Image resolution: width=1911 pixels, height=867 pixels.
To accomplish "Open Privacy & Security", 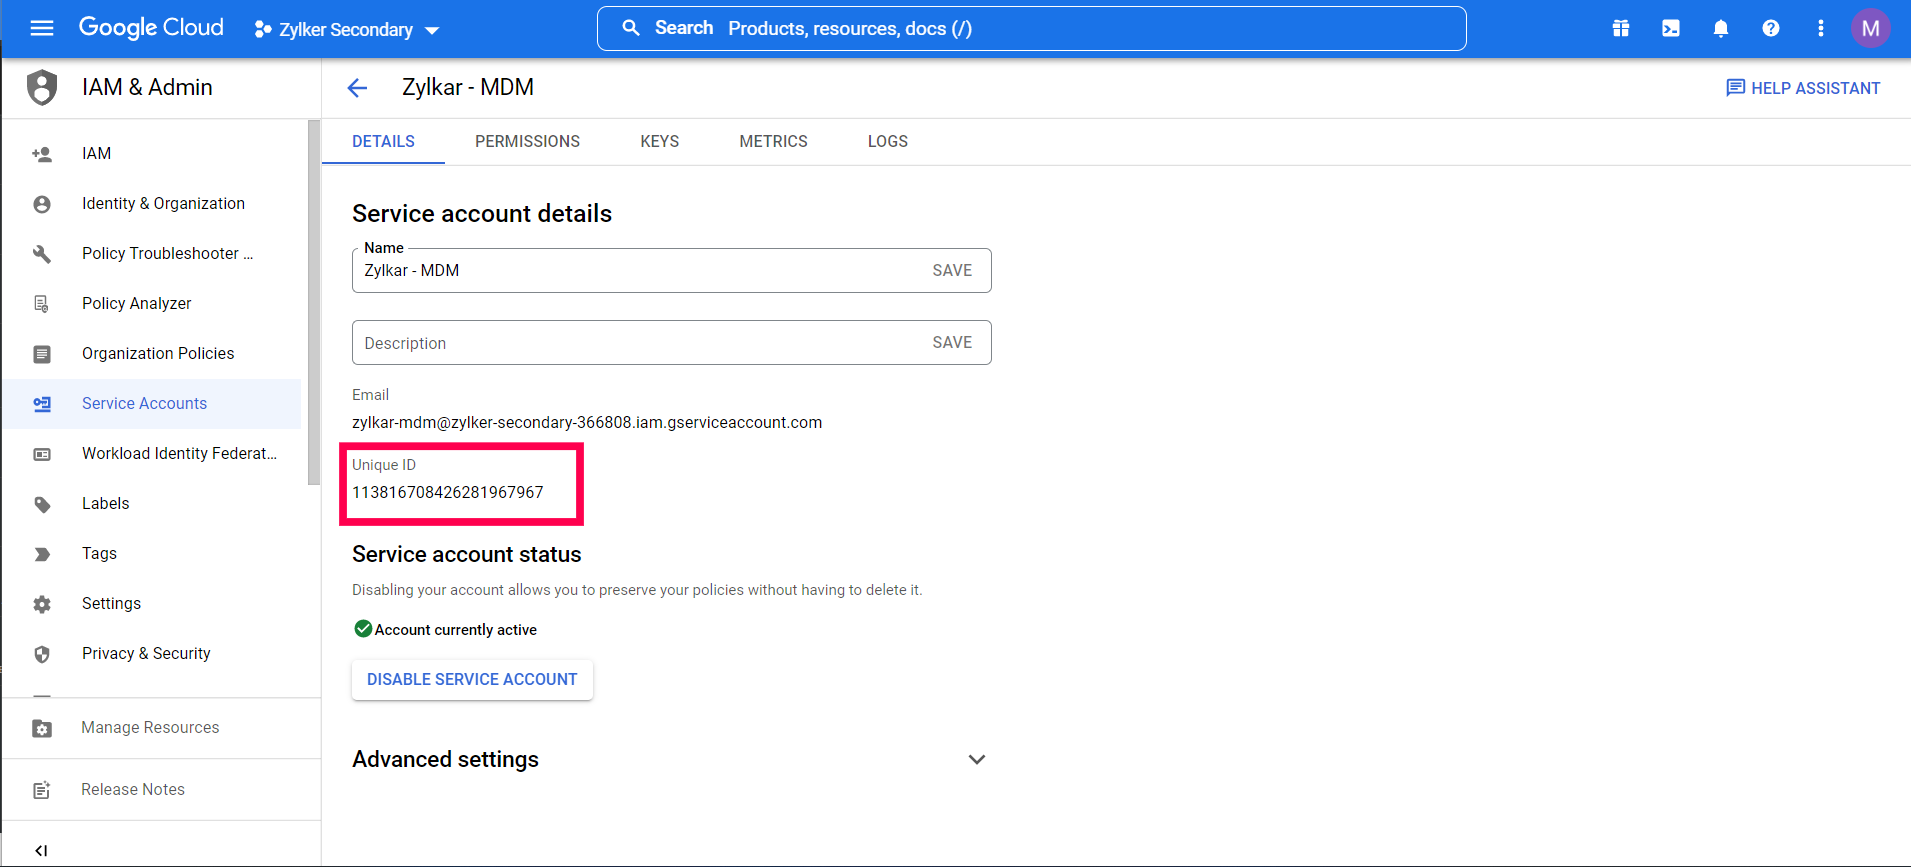I will (x=146, y=653).
